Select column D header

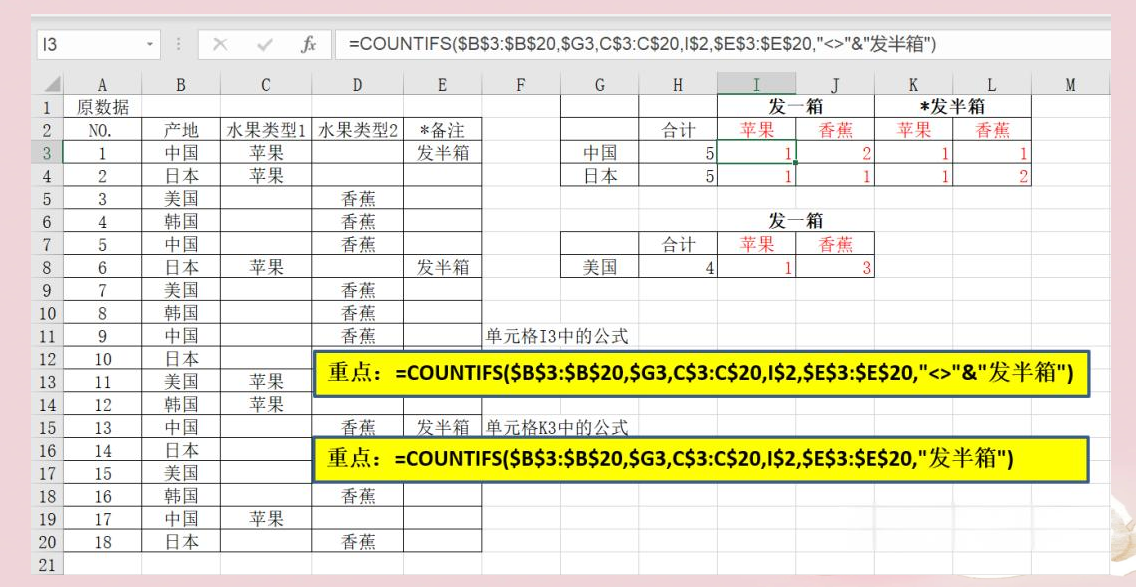357,85
